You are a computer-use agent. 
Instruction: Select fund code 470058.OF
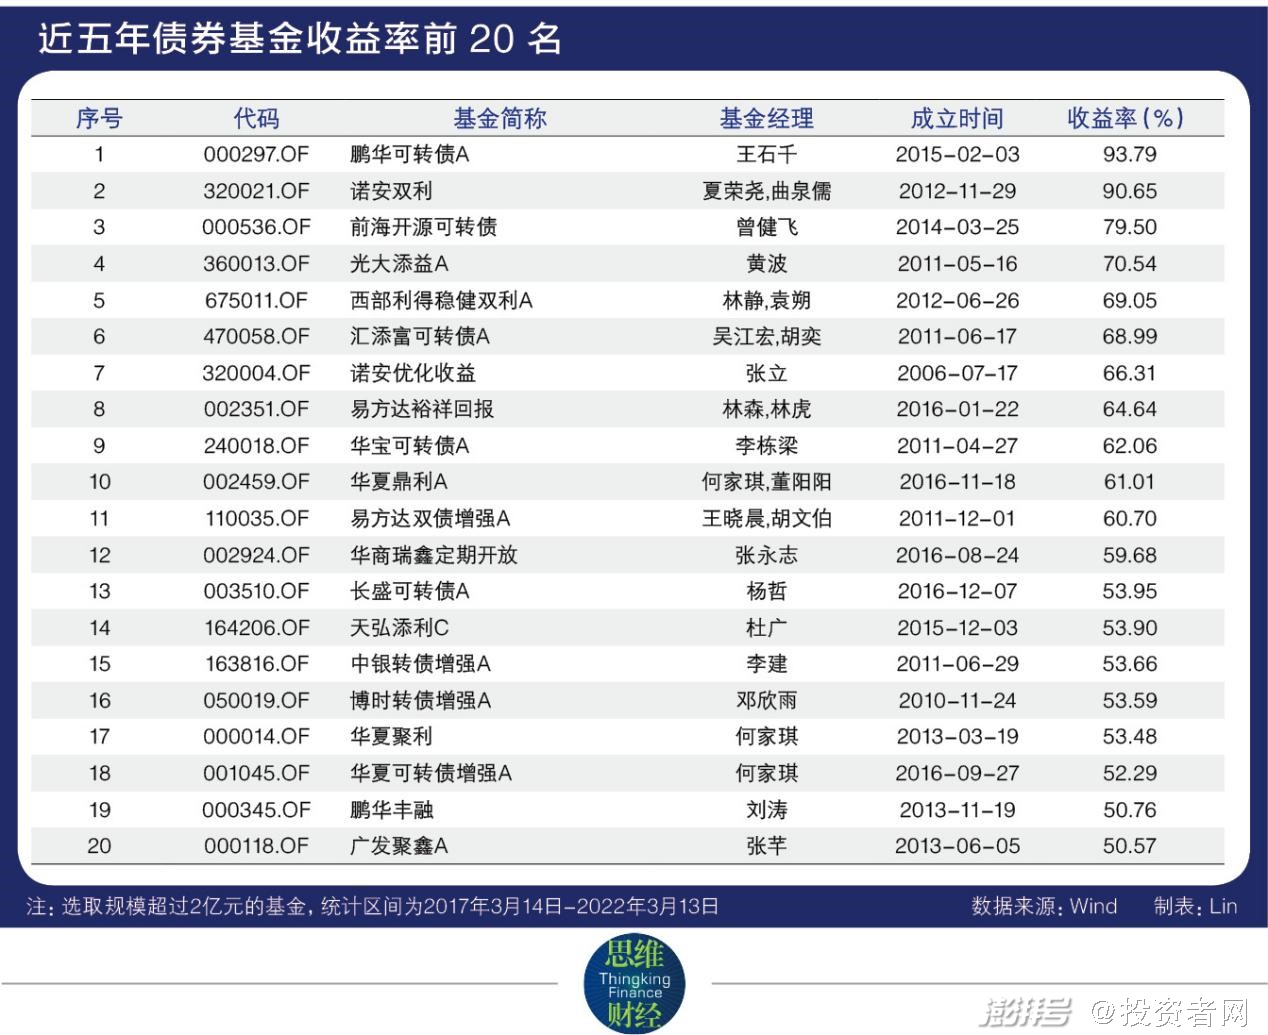256,336
